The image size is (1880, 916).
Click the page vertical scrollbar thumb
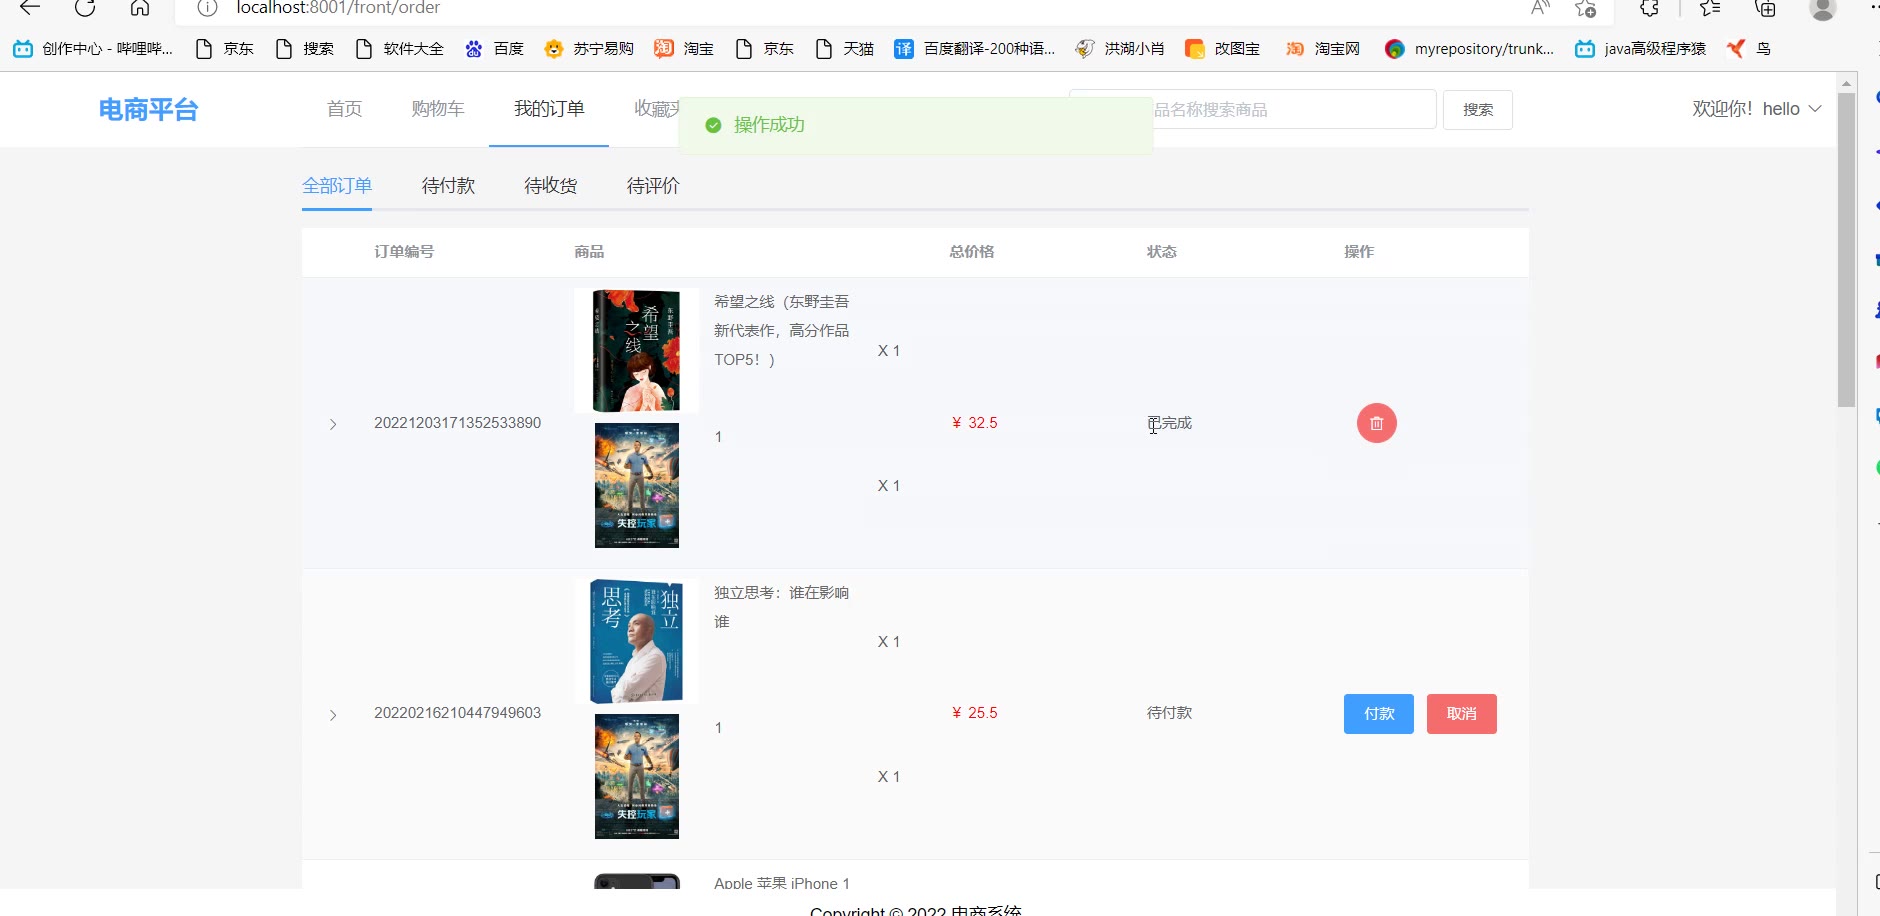point(1847,250)
